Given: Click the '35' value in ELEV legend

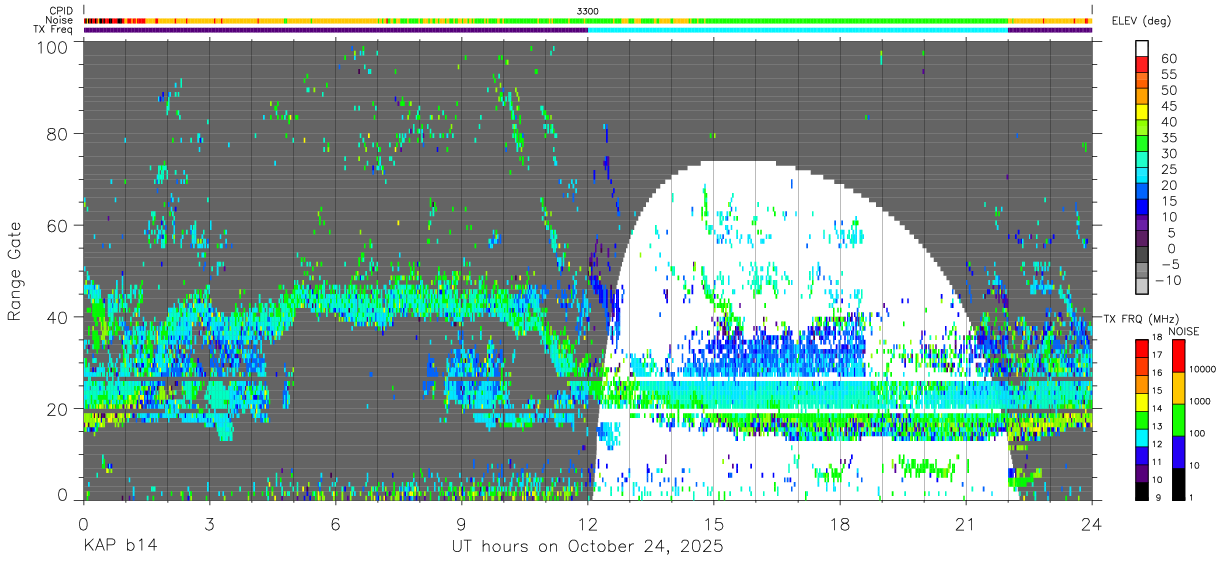Looking at the screenshot, I should [1169, 137].
